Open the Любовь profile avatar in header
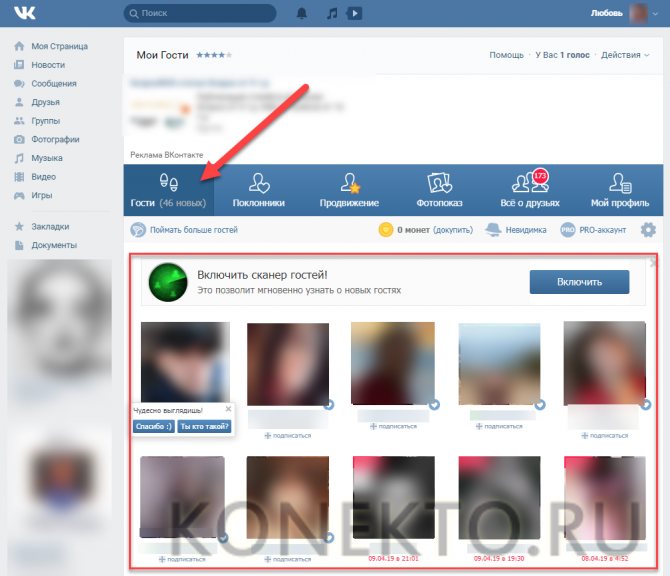This screenshot has width=670, height=576. pos(638,13)
